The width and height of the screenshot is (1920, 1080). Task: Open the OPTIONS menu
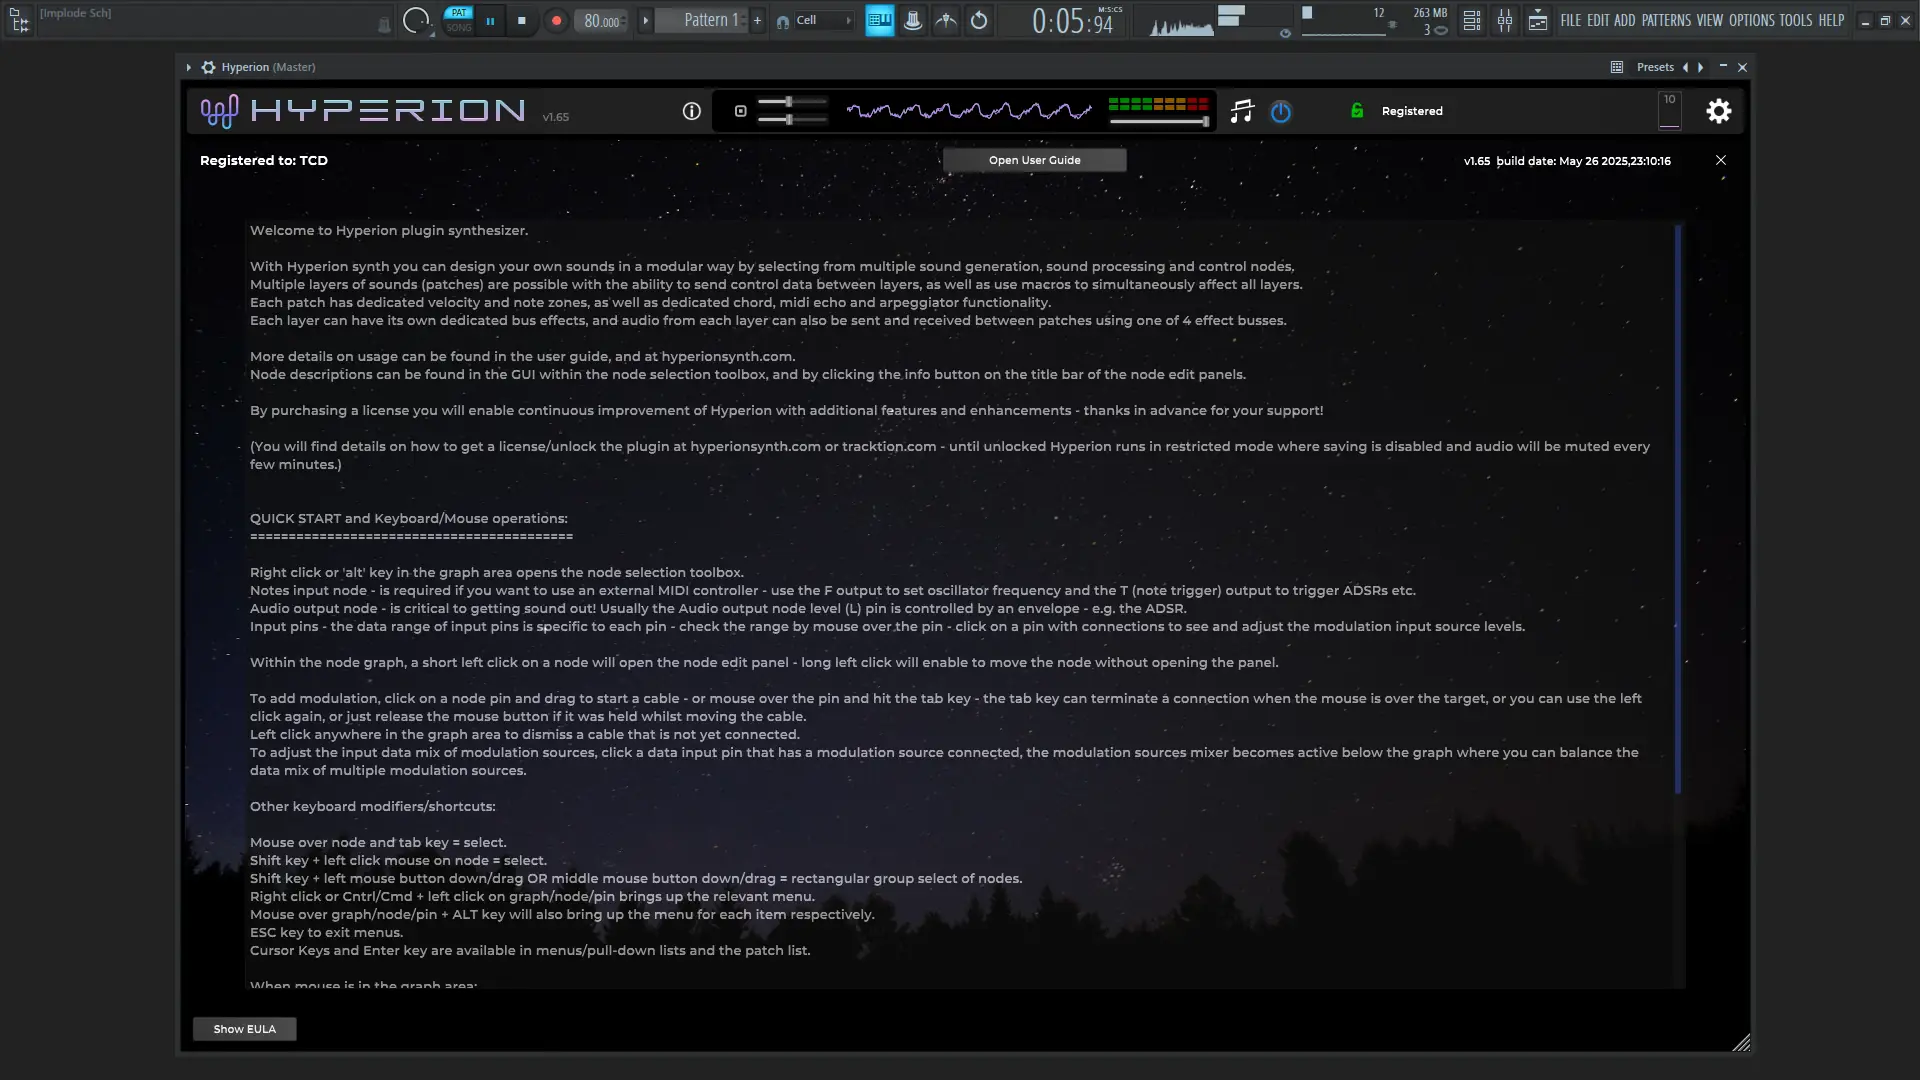click(1751, 20)
